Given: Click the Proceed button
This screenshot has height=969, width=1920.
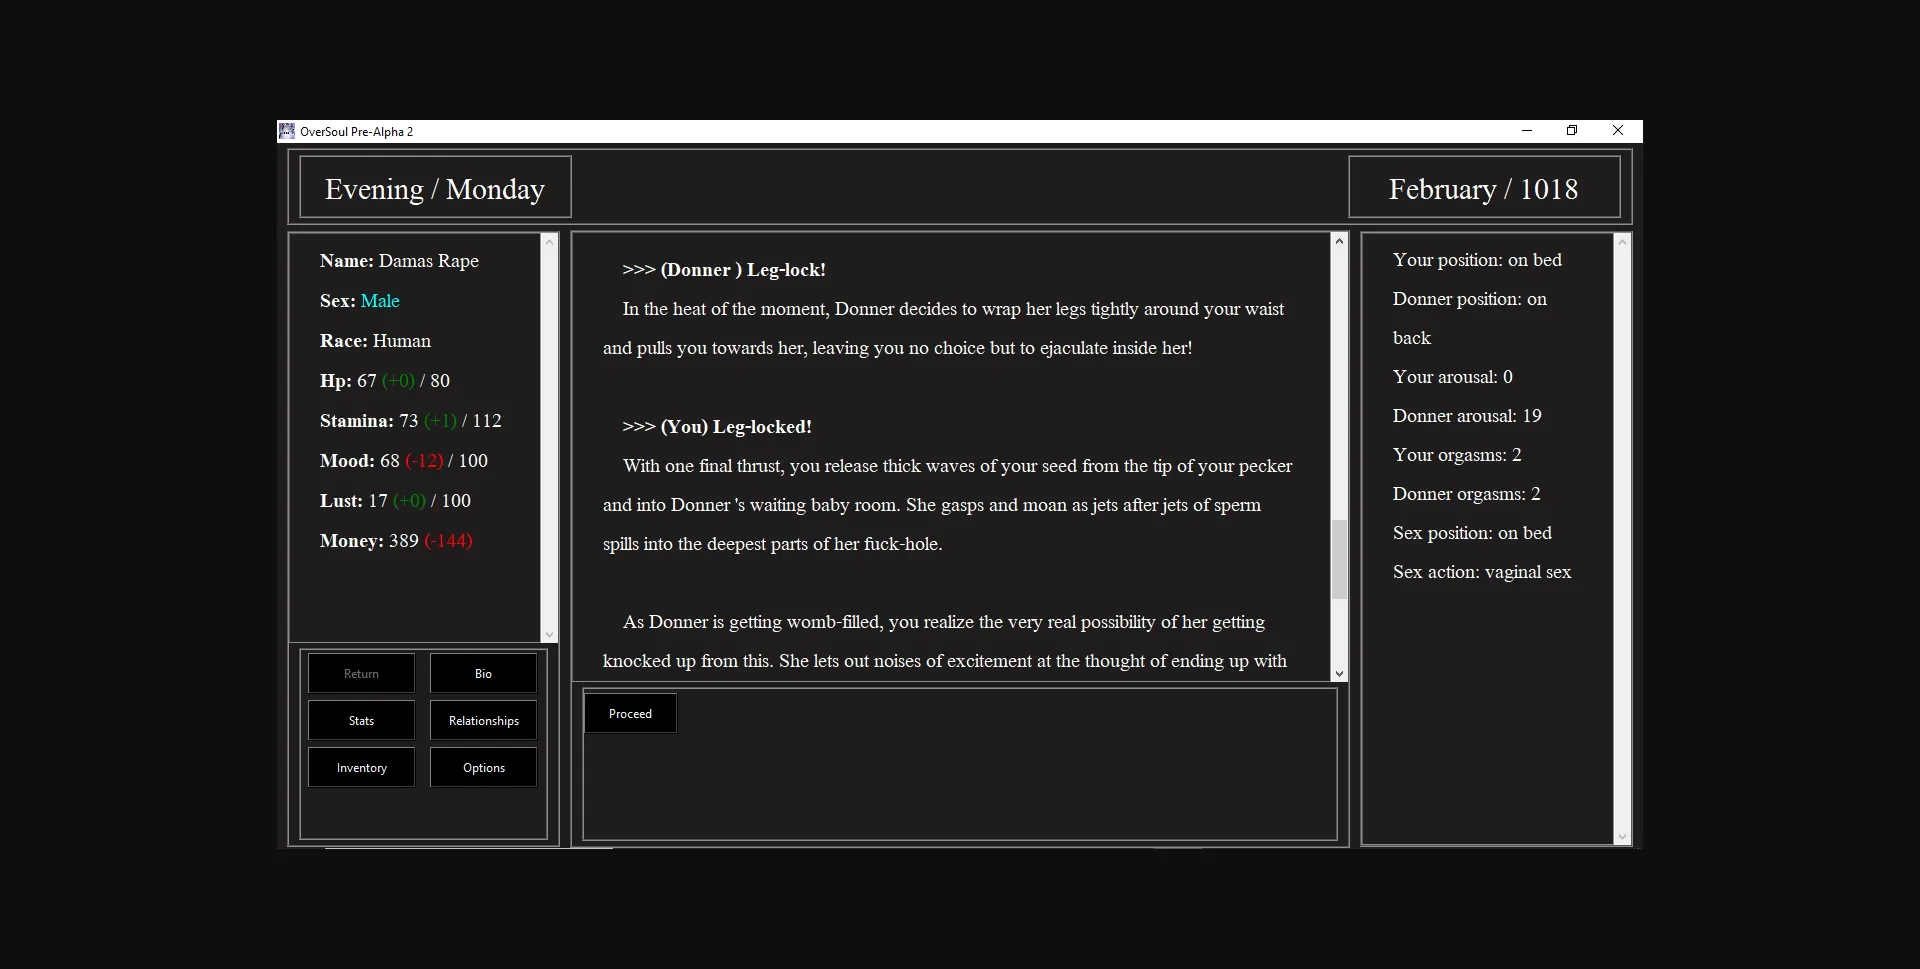Looking at the screenshot, I should pyautogui.click(x=629, y=713).
